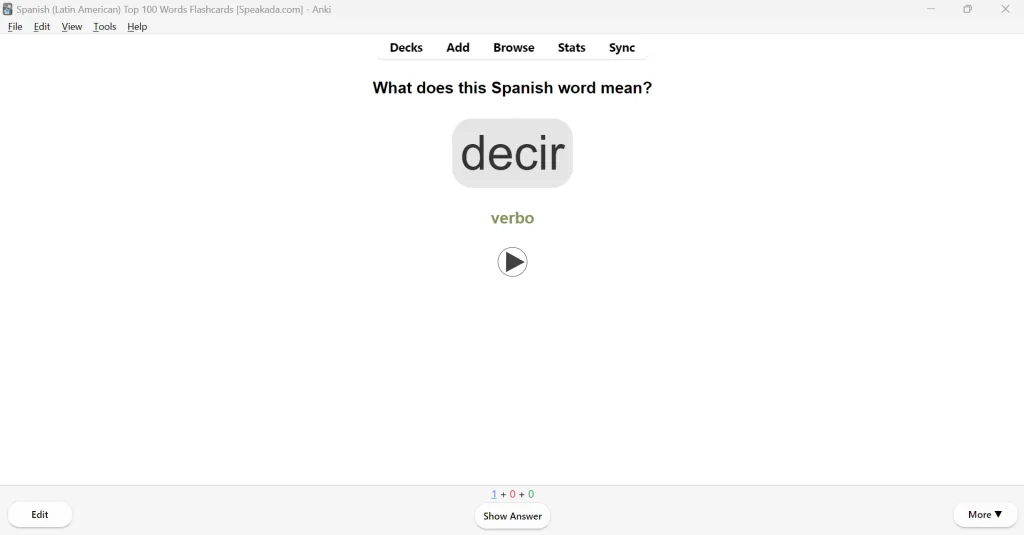This screenshot has width=1024, height=535.
Task: Click the green verbo label
Action: pyautogui.click(x=513, y=218)
